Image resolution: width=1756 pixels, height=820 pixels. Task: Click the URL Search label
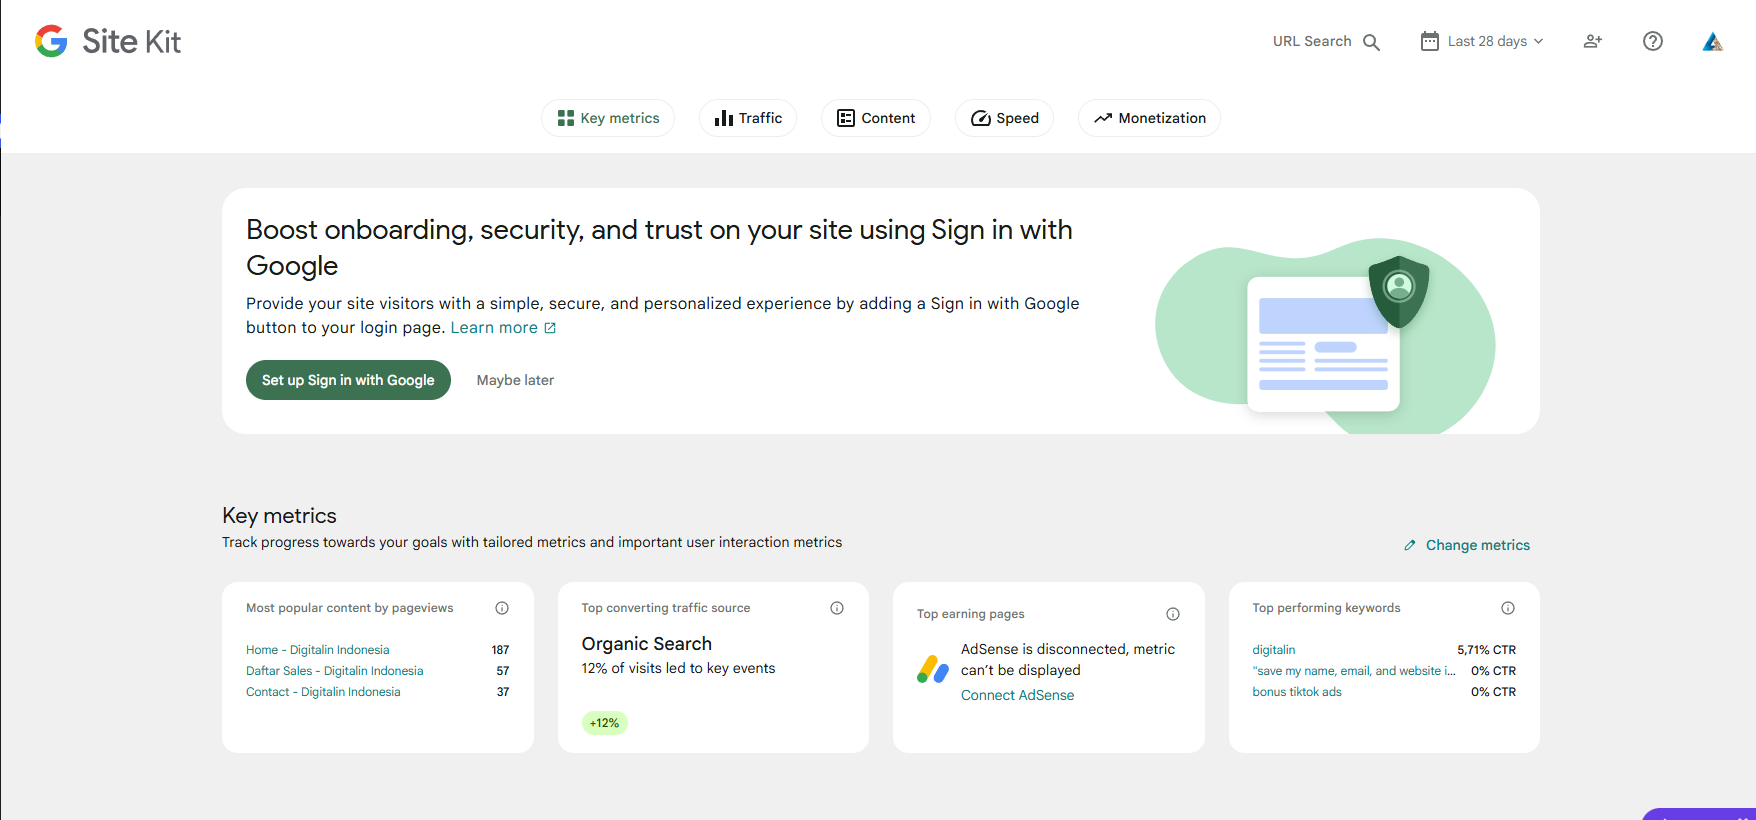pyautogui.click(x=1312, y=41)
